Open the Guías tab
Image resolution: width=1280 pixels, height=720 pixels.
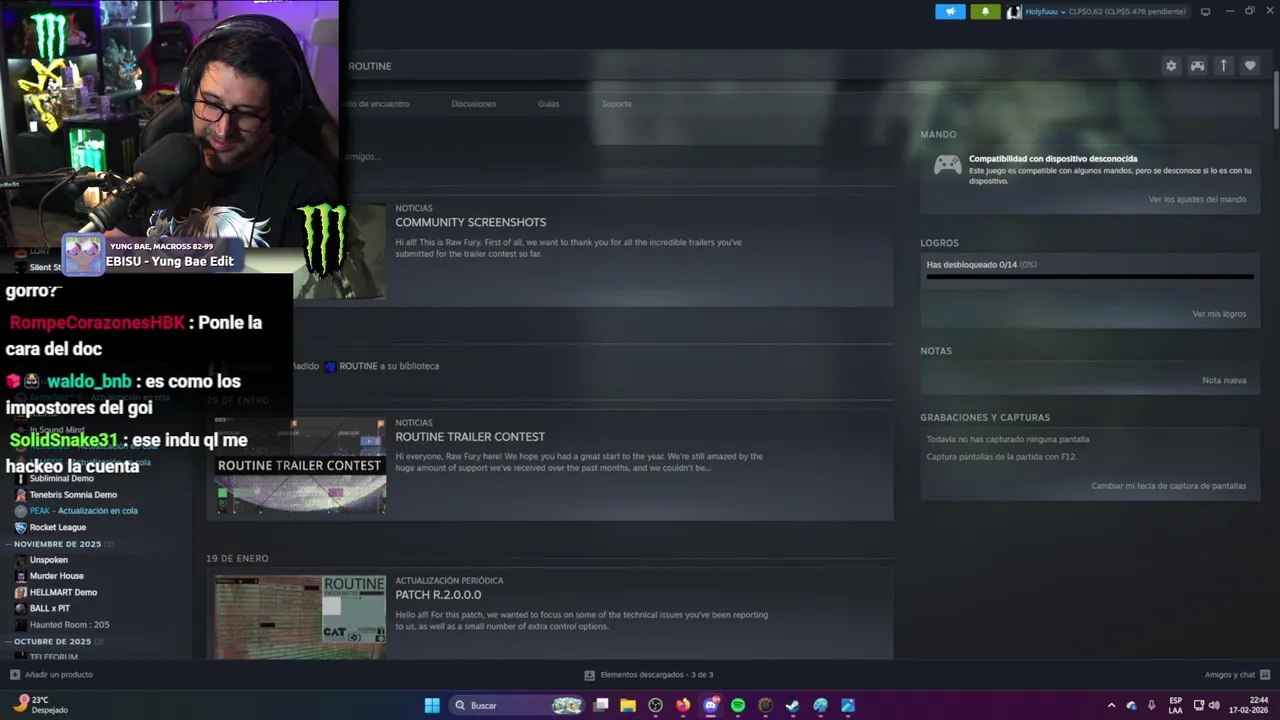[548, 104]
